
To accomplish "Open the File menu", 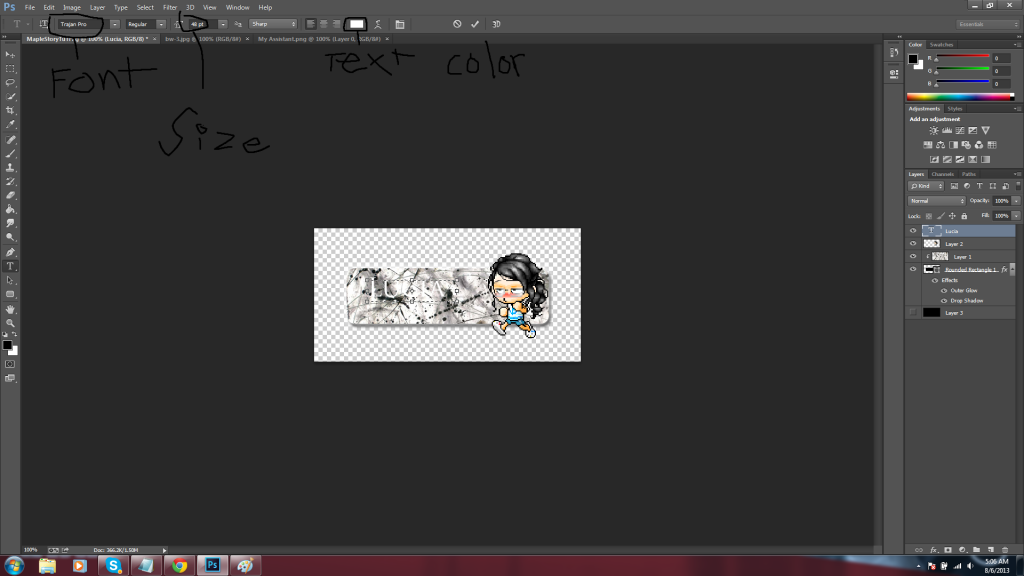I will point(29,7).
